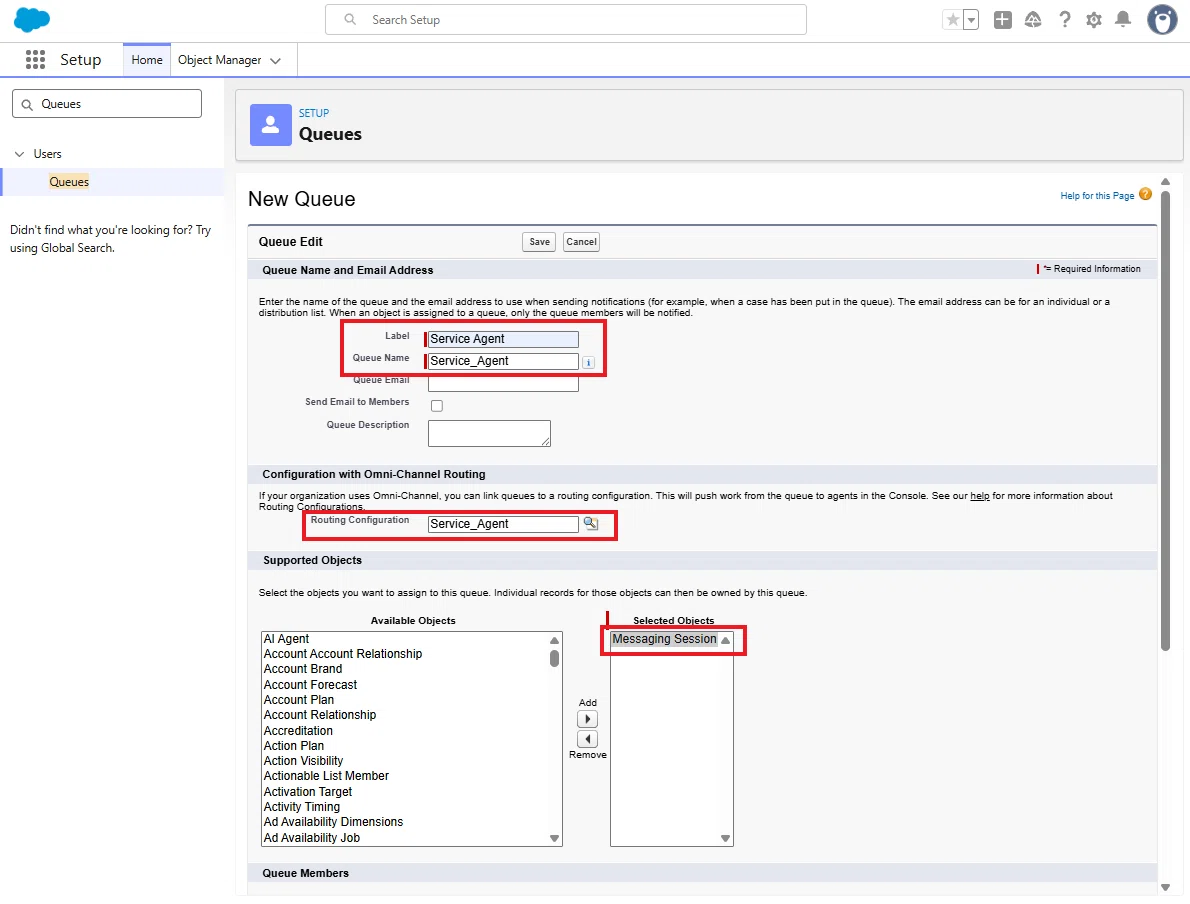The width and height of the screenshot is (1190, 904).
Task: Select Action Plan in Available Objects
Action: (x=294, y=746)
